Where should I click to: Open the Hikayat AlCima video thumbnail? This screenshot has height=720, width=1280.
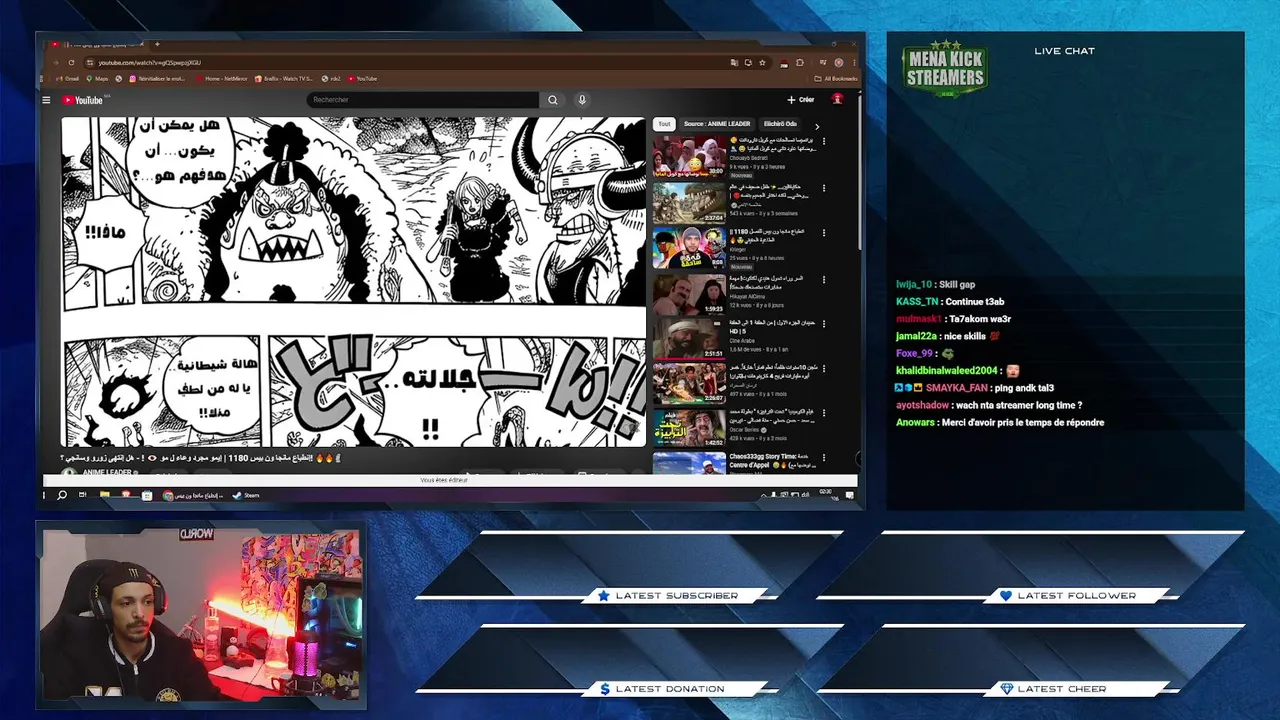(689, 294)
